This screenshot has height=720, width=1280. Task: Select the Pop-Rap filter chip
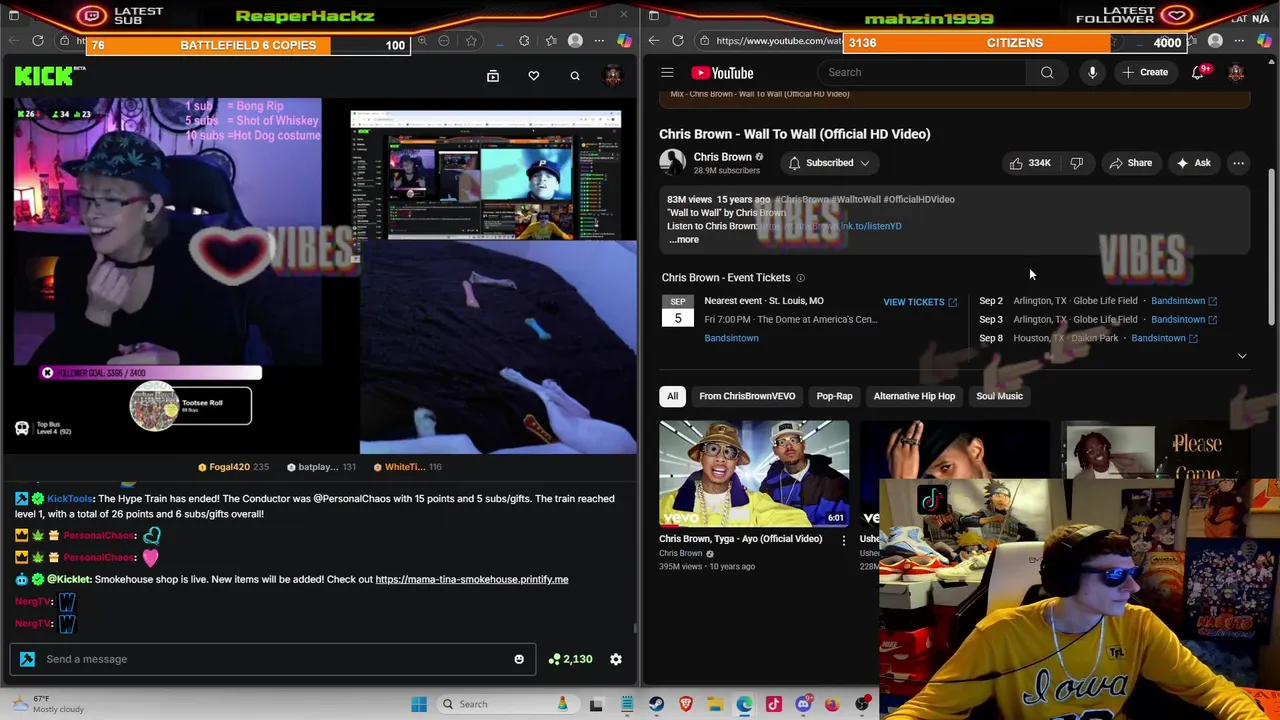(x=834, y=396)
